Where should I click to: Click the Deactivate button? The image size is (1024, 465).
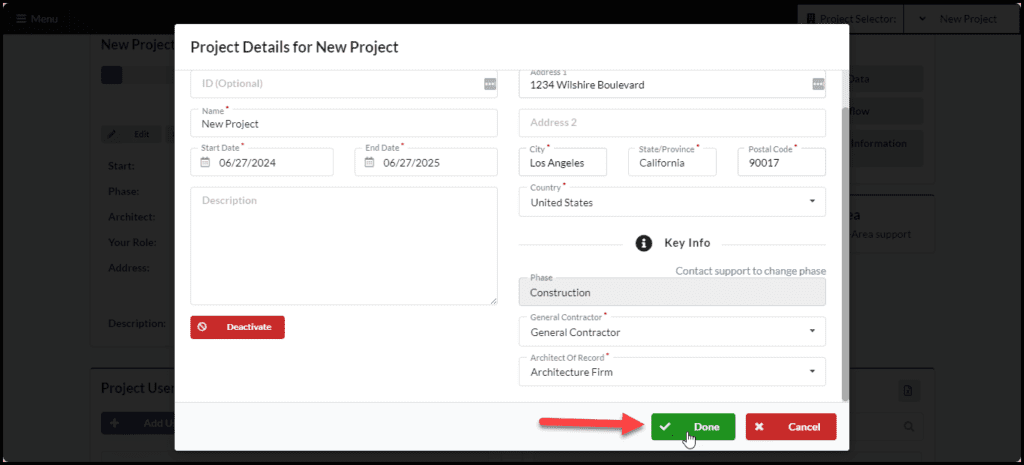pyautogui.click(x=237, y=327)
